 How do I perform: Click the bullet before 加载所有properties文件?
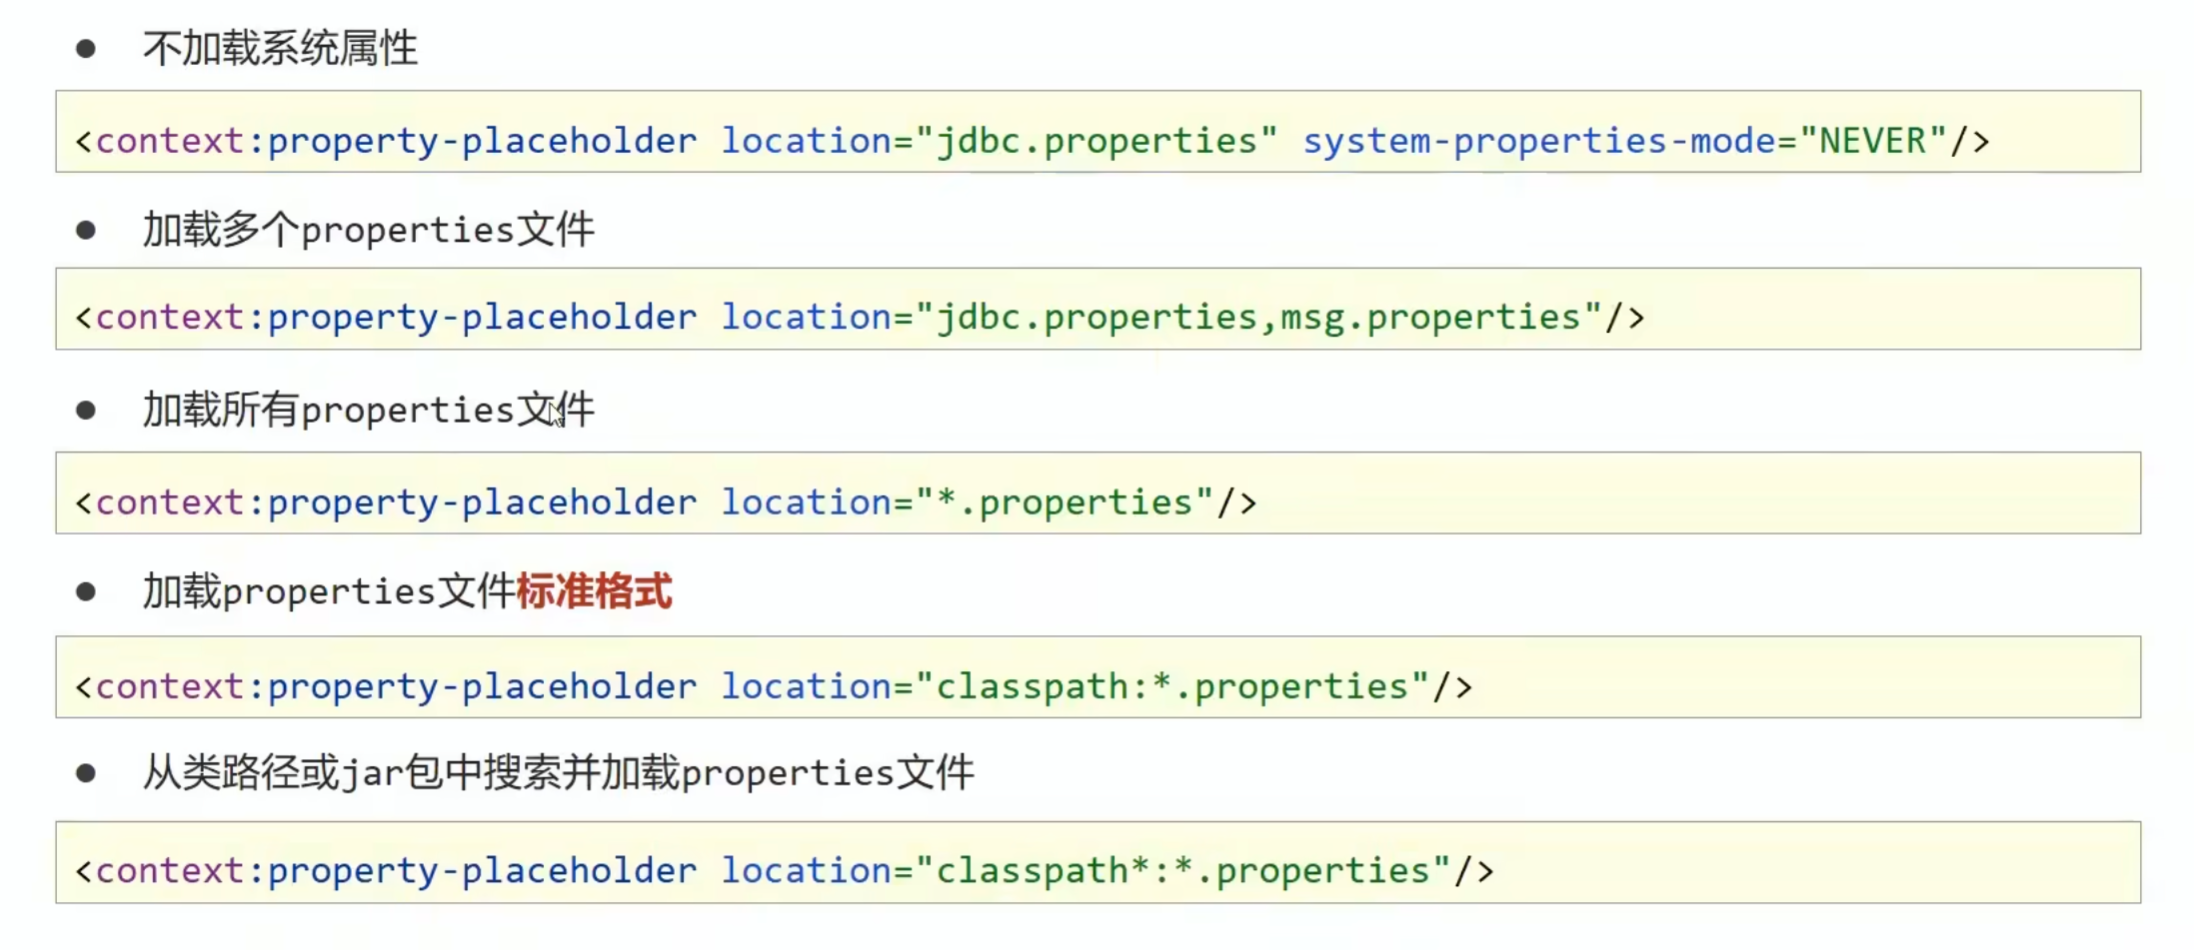pyautogui.click(x=86, y=410)
